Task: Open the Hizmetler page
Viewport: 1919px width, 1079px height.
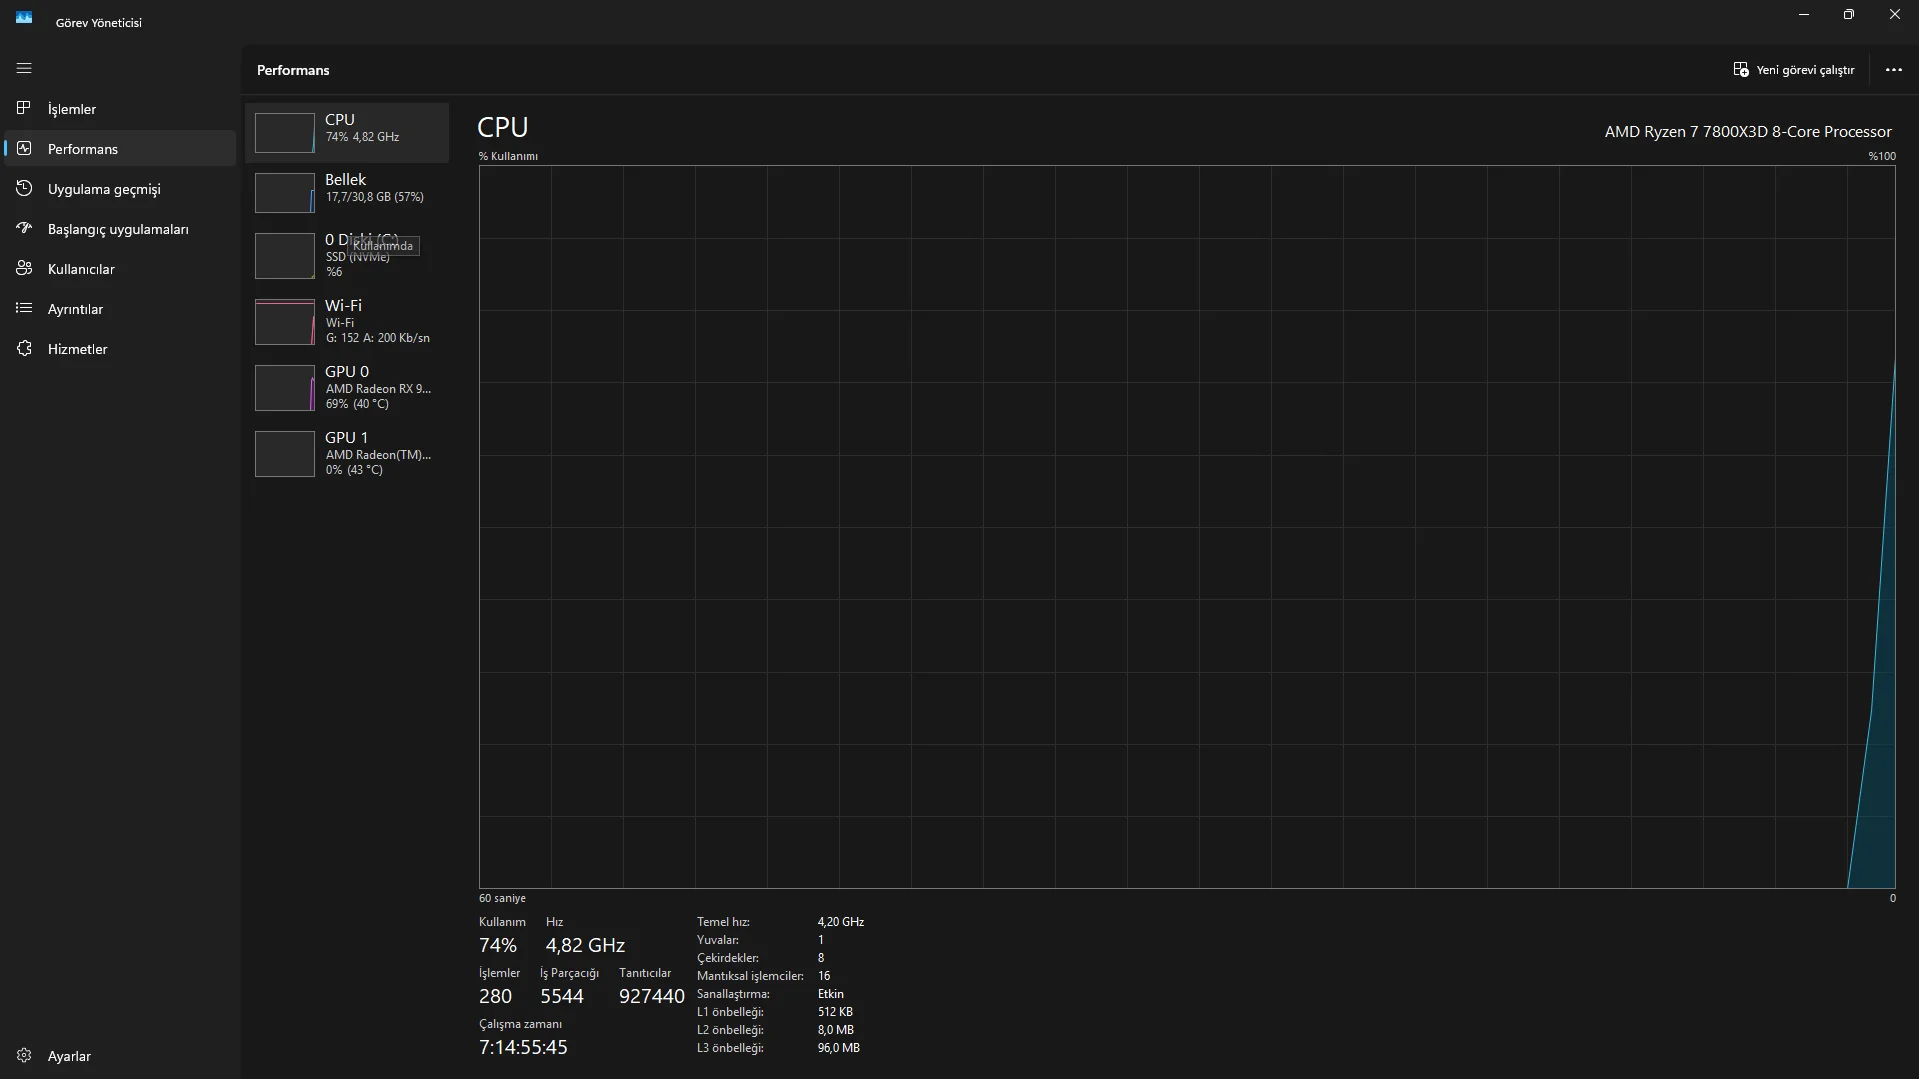Action: [120, 348]
